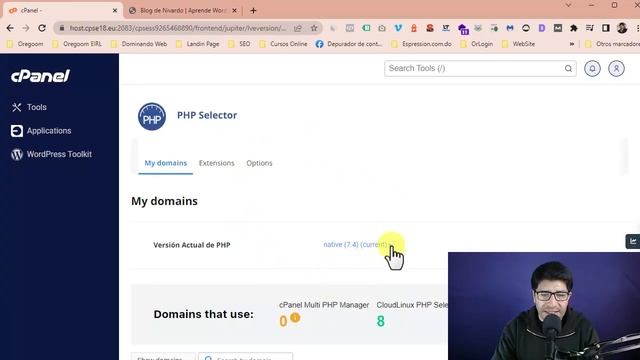Open the WebSite bookmark folder
The height and width of the screenshot is (360, 640).
click(518, 44)
